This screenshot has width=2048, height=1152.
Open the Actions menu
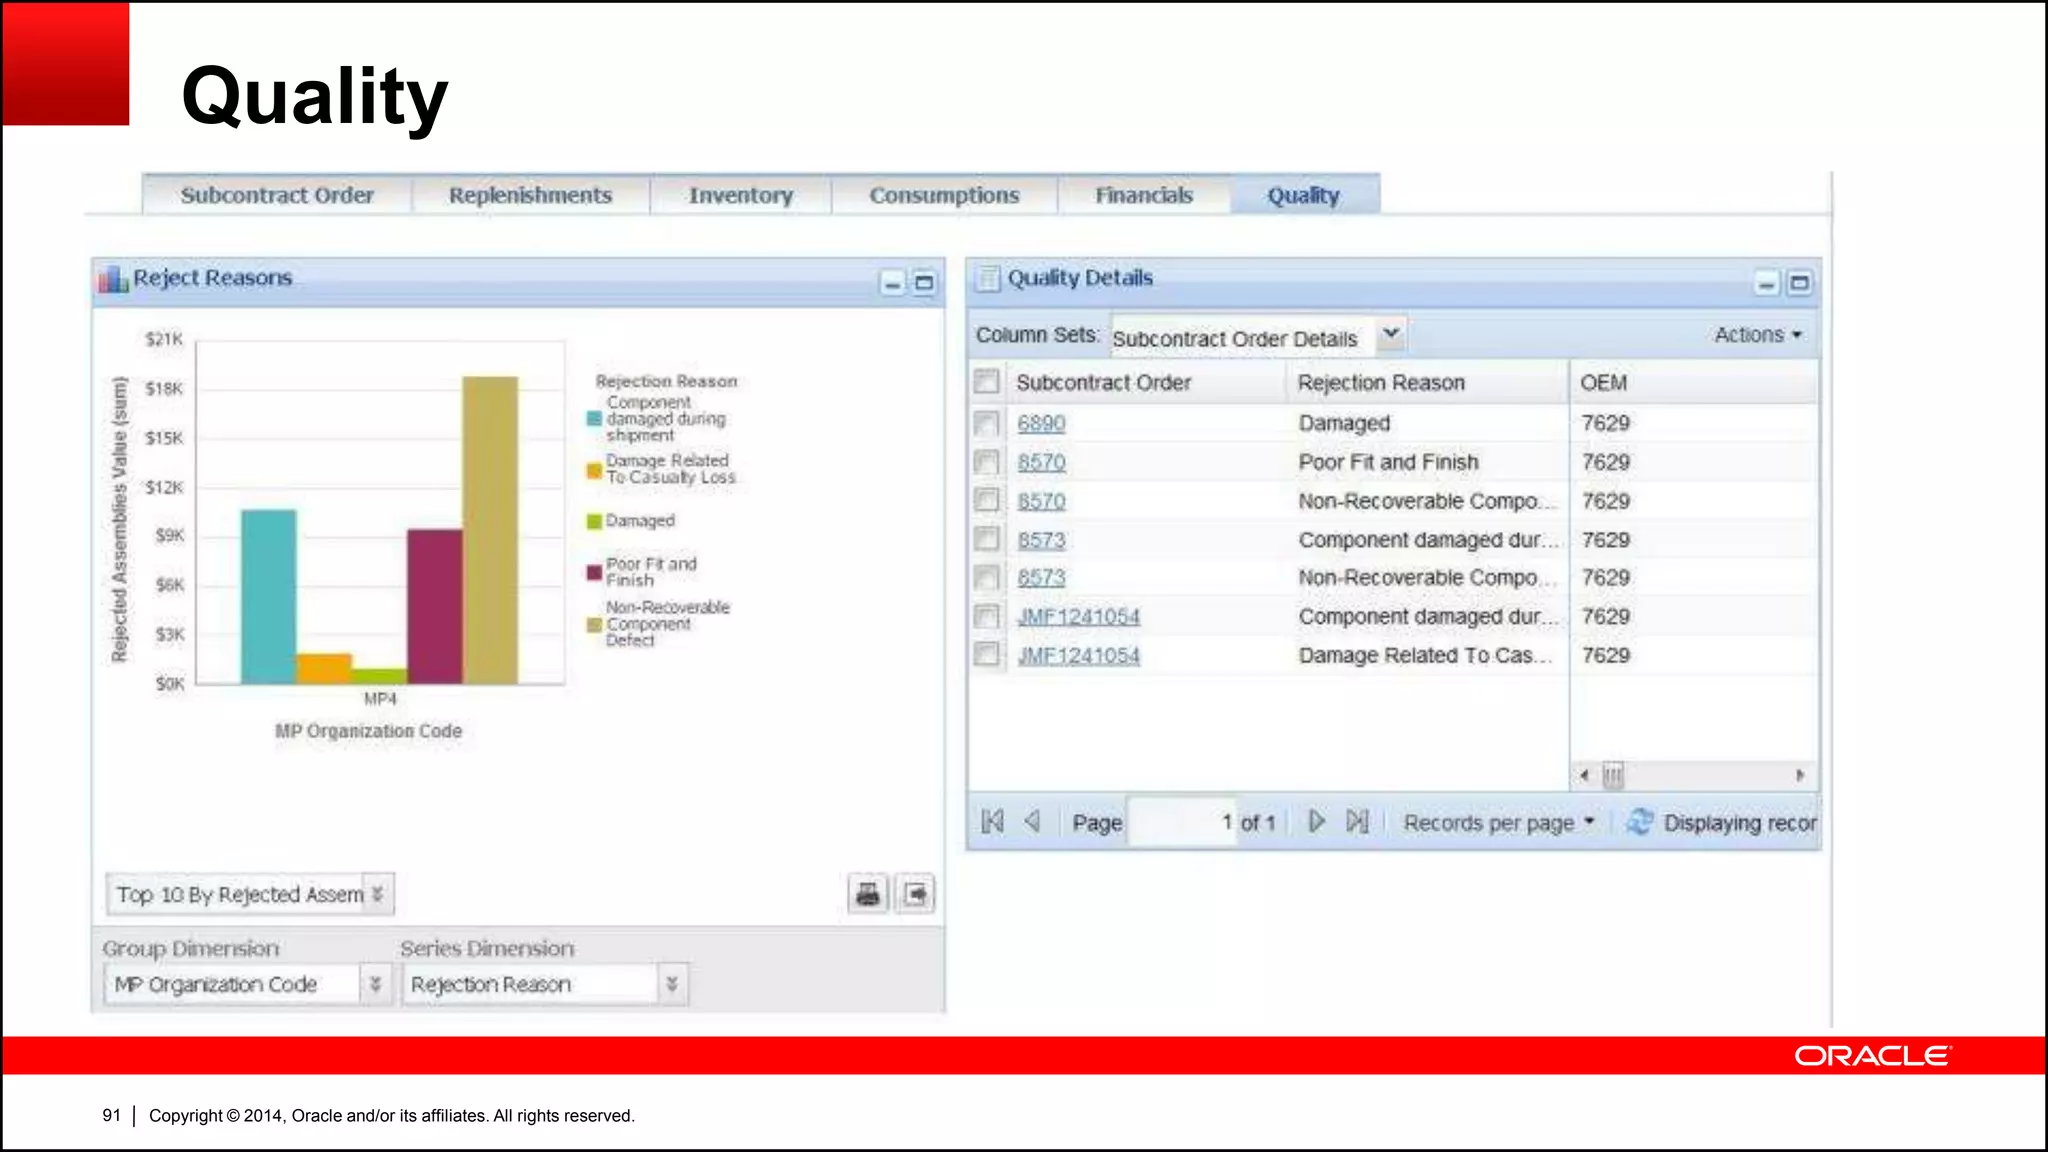(x=1758, y=335)
